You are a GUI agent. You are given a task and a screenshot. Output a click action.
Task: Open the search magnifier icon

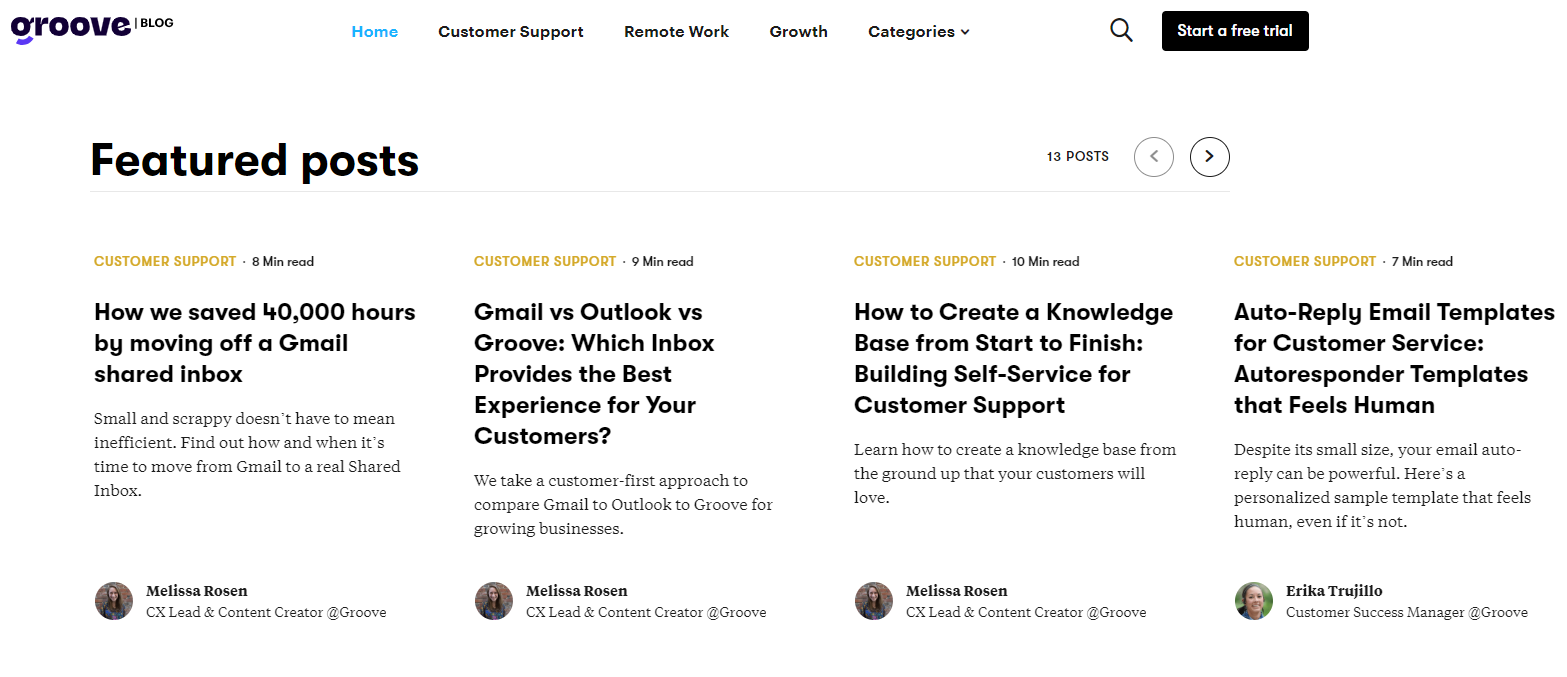point(1121,31)
